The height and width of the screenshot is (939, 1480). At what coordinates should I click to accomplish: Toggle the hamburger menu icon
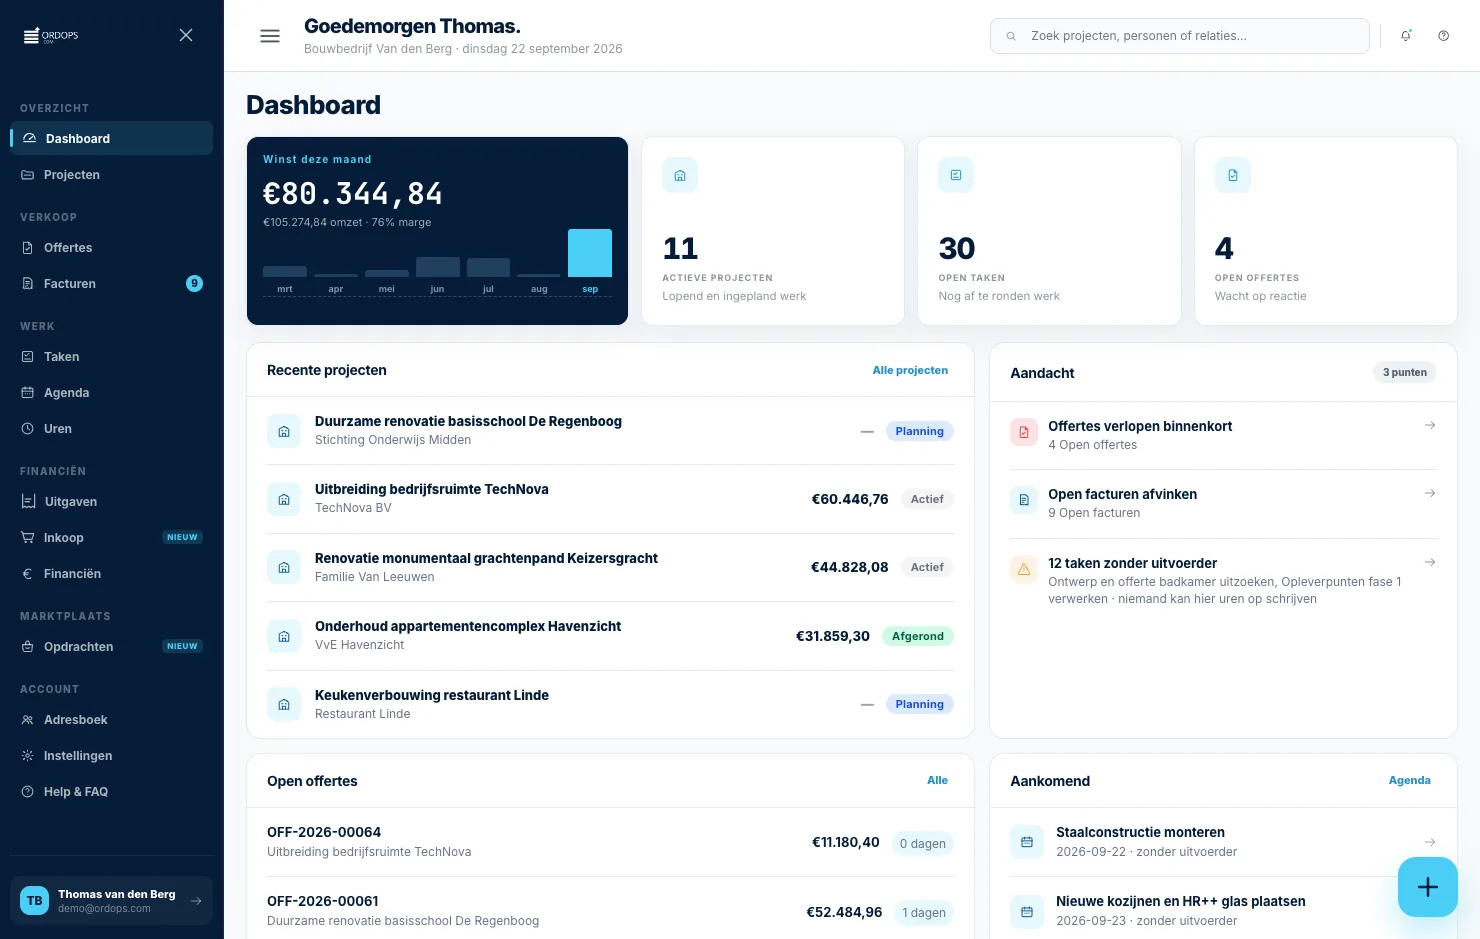[270, 36]
